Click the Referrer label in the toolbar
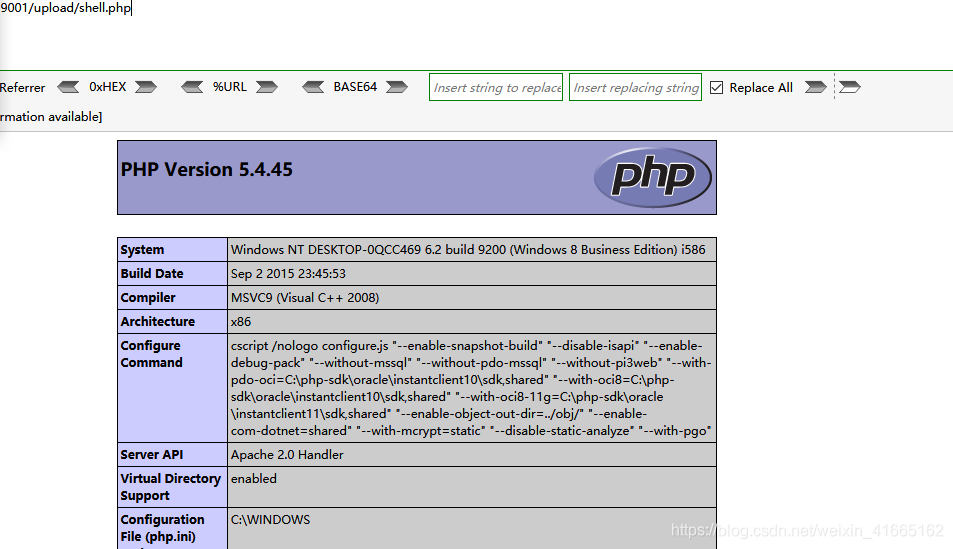This screenshot has height=549, width=953. (x=22, y=88)
